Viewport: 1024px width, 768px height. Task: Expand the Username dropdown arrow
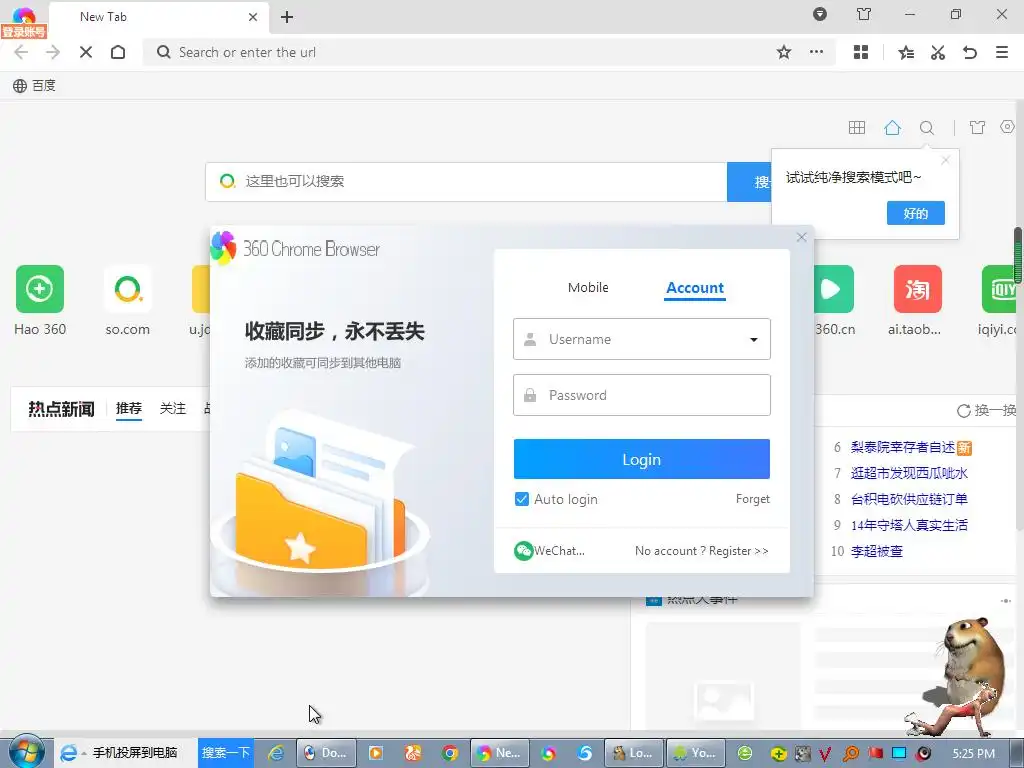(754, 340)
